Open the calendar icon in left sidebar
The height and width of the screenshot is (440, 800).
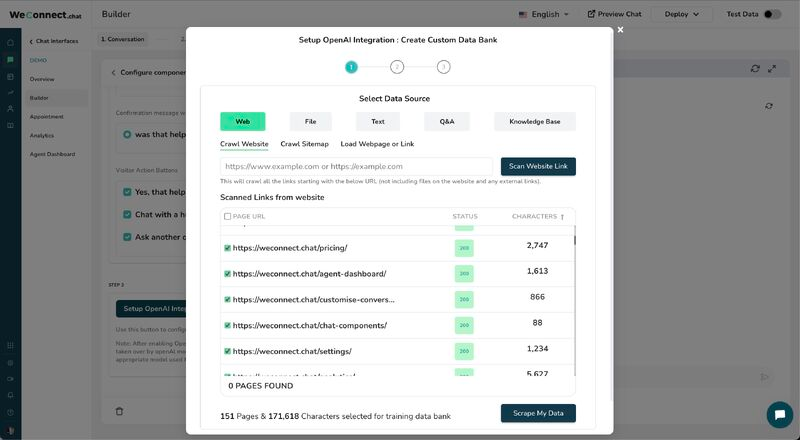[x=10, y=77]
